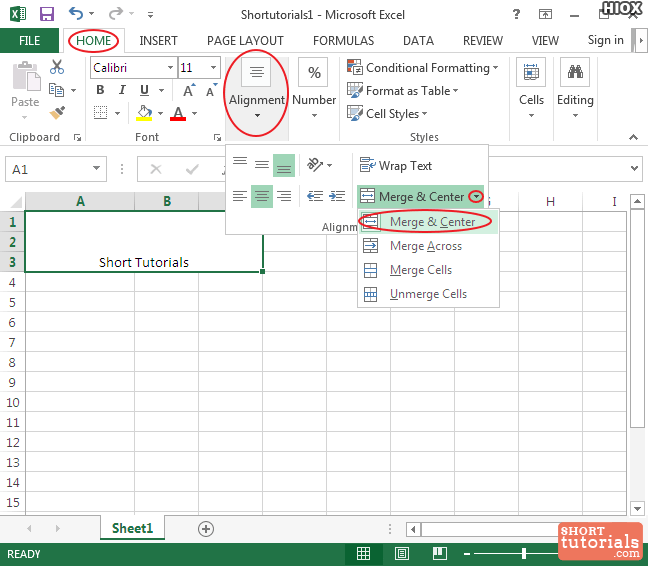Click the zoom slider handle

coord(524,553)
